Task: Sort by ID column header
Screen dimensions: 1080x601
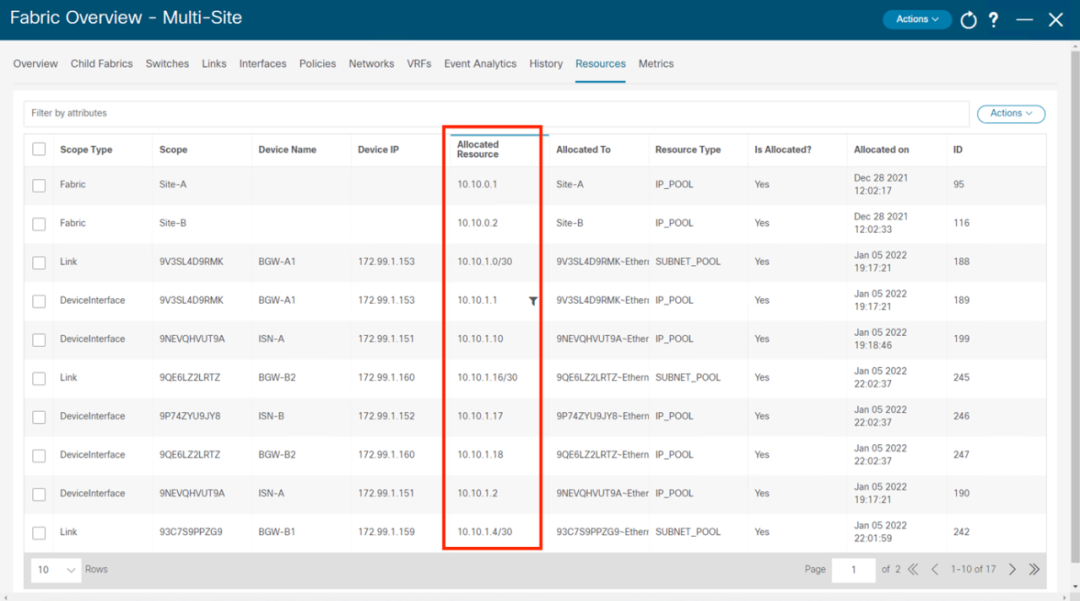Action: tap(957, 149)
